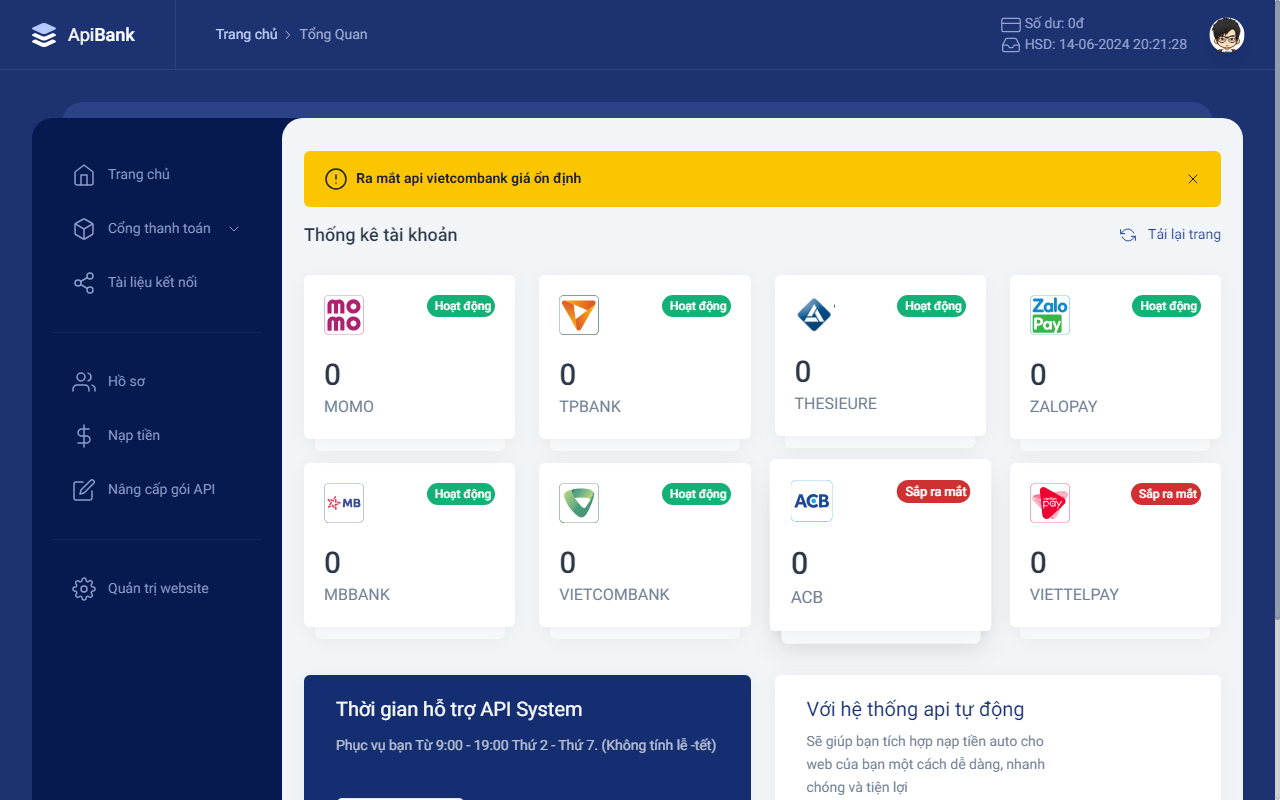Image resolution: width=1280 pixels, height=800 pixels.
Task: Click the Số dư: 0đ balance text
Action: coord(1055,24)
